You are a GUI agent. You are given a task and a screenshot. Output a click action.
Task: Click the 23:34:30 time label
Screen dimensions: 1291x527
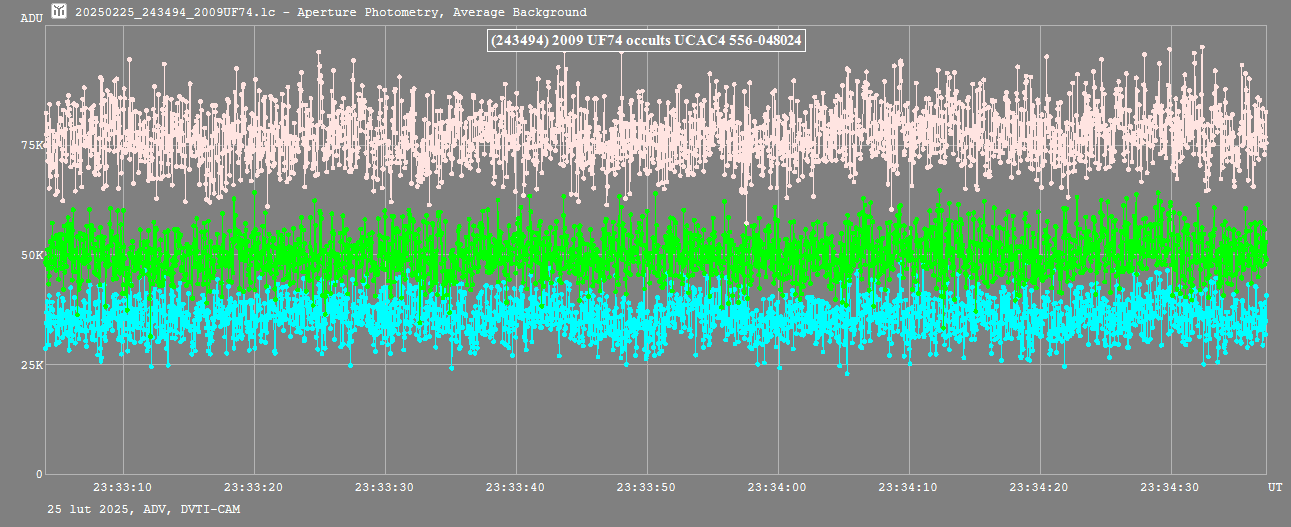tap(1171, 487)
